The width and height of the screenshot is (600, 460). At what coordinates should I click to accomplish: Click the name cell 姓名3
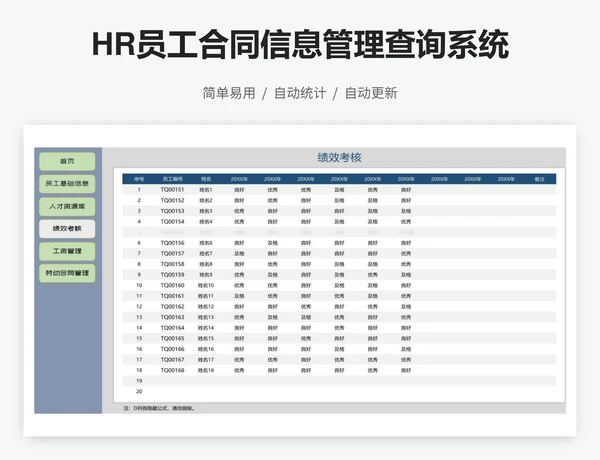coord(206,211)
